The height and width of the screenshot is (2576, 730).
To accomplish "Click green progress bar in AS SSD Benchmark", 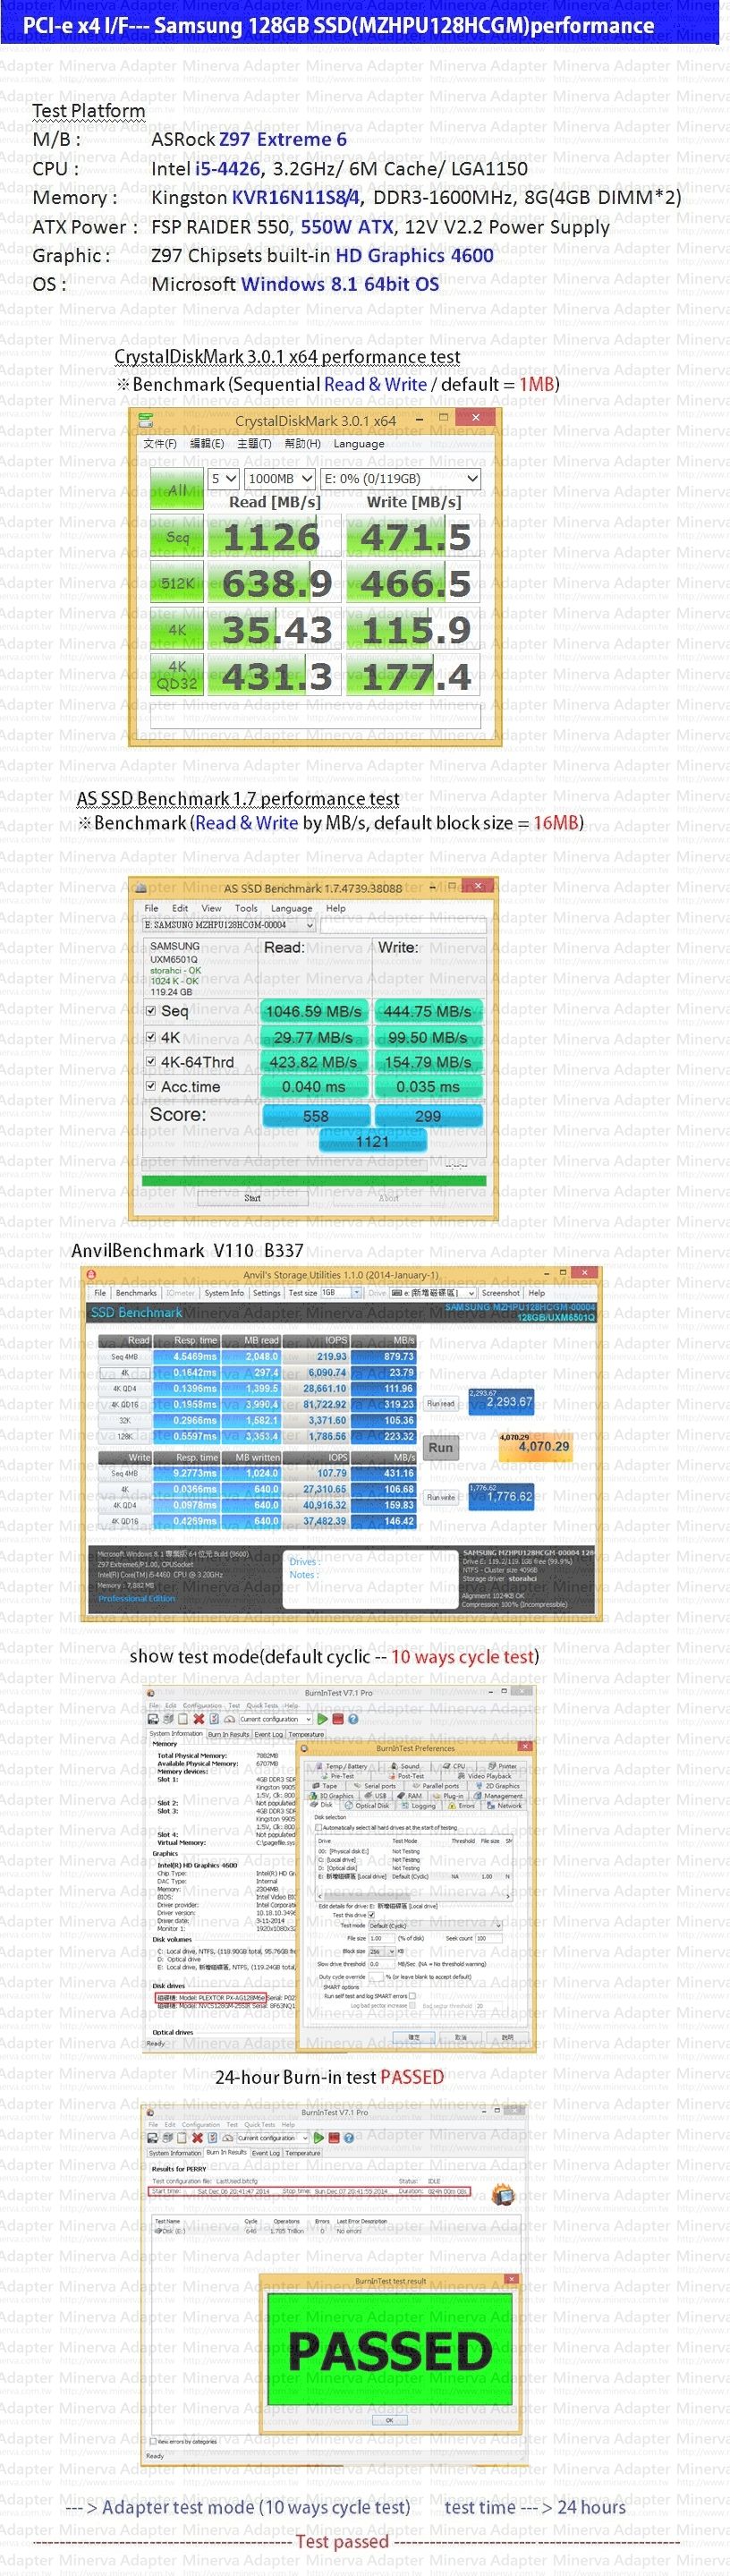I will (x=315, y=1181).
